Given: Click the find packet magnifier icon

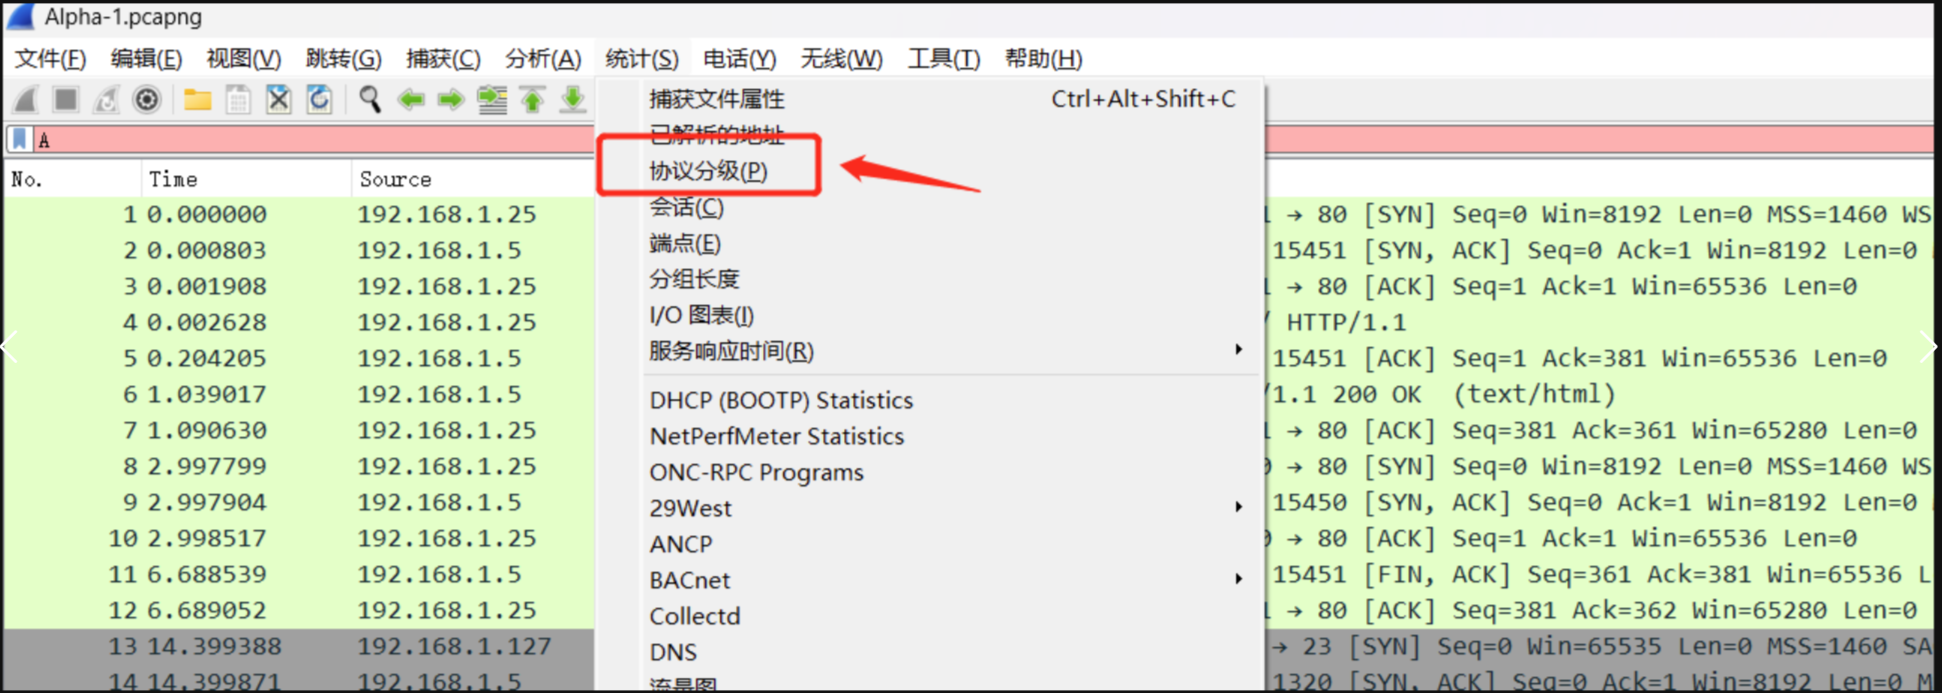Looking at the screenshot, I should coord(370,100).
